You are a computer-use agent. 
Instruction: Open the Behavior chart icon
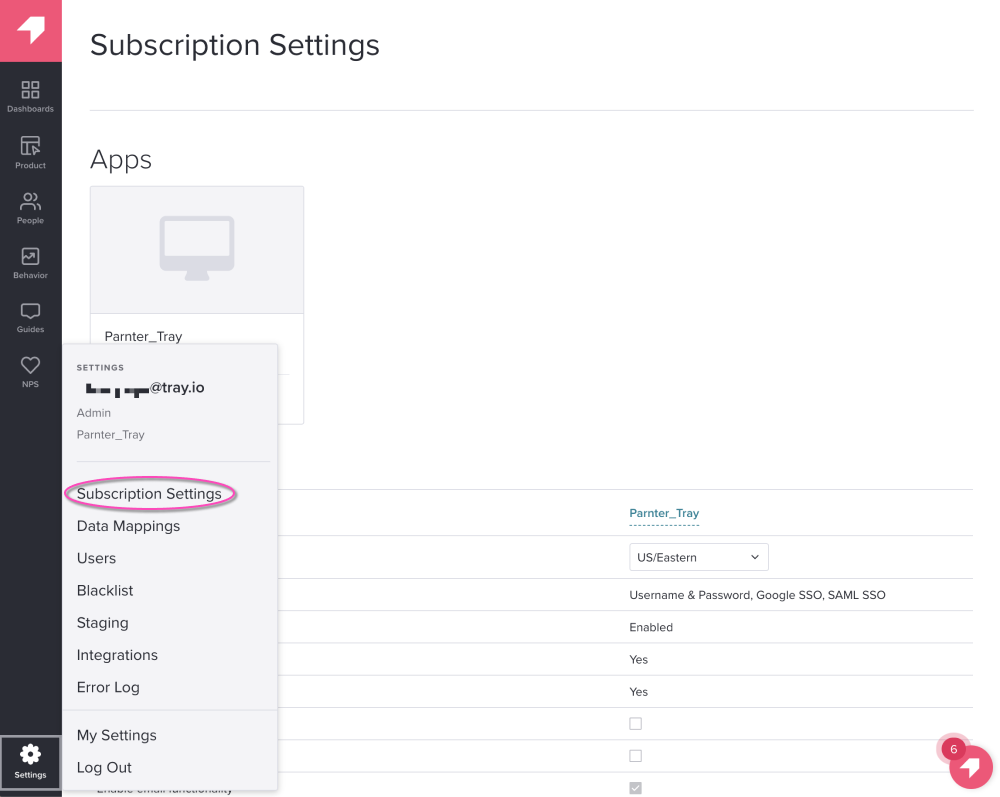click(31, 262)
